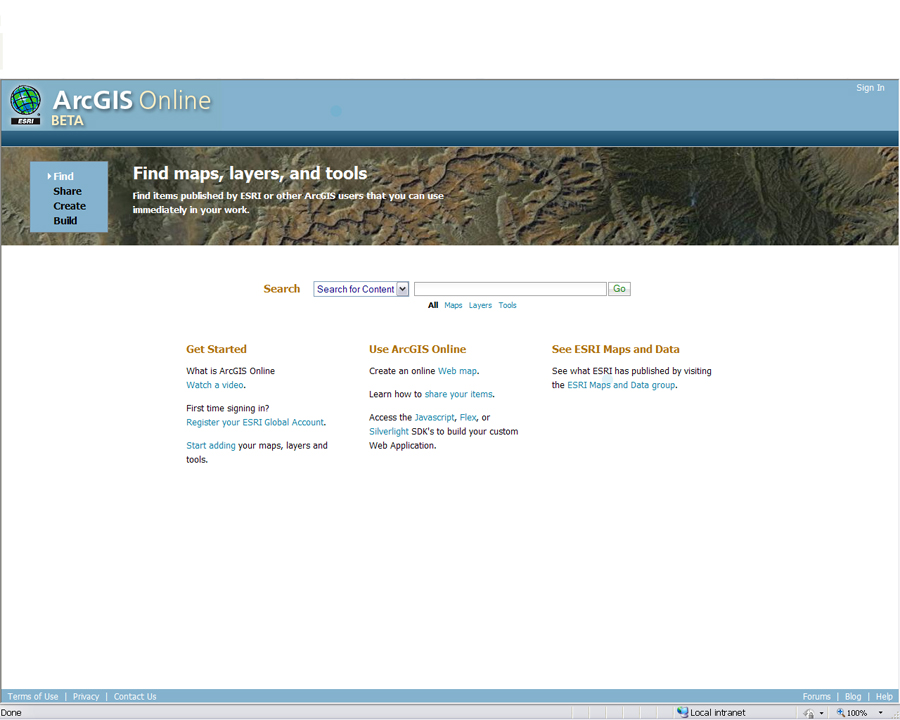Select Find in the banner menu
This screenshot has width=900, height=720.
pyautogui.click(x=63, y=176)
